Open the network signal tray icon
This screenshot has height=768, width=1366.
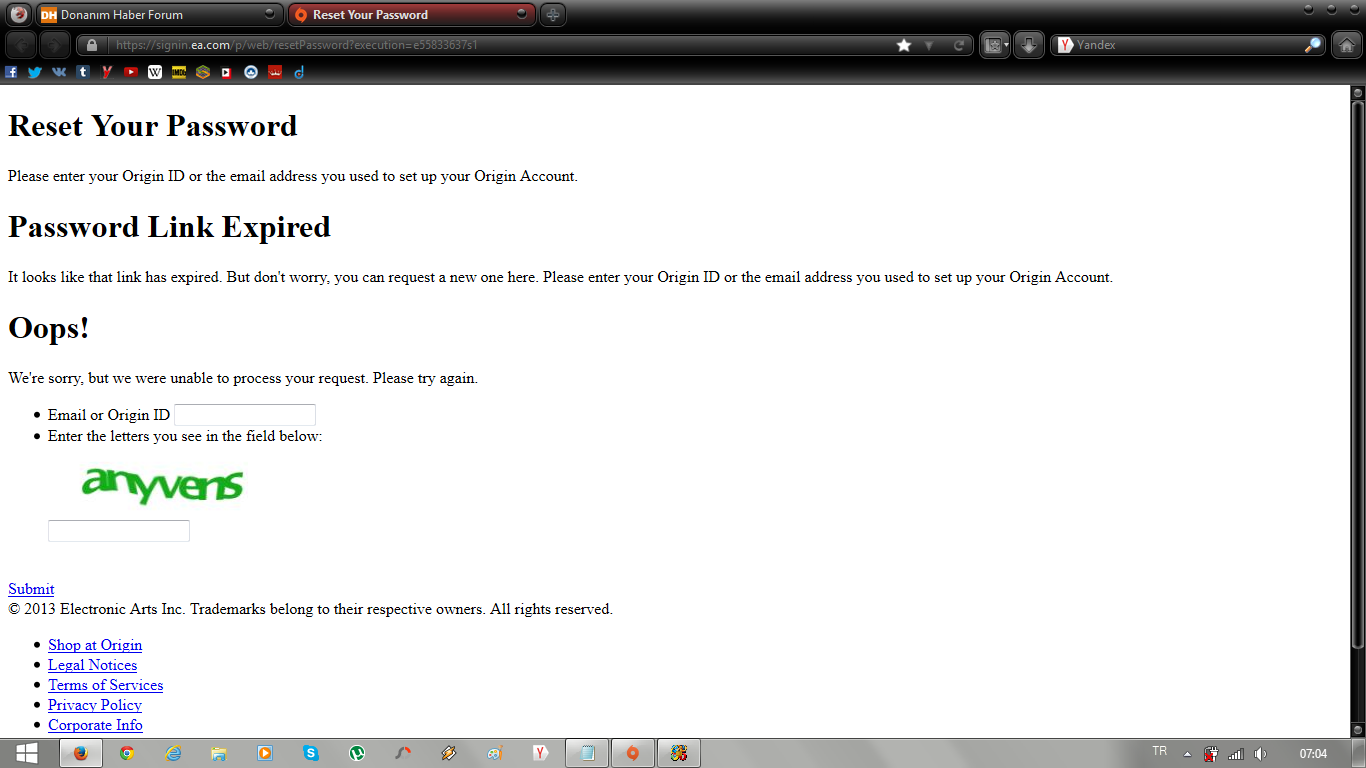(x=1236, y=754)
